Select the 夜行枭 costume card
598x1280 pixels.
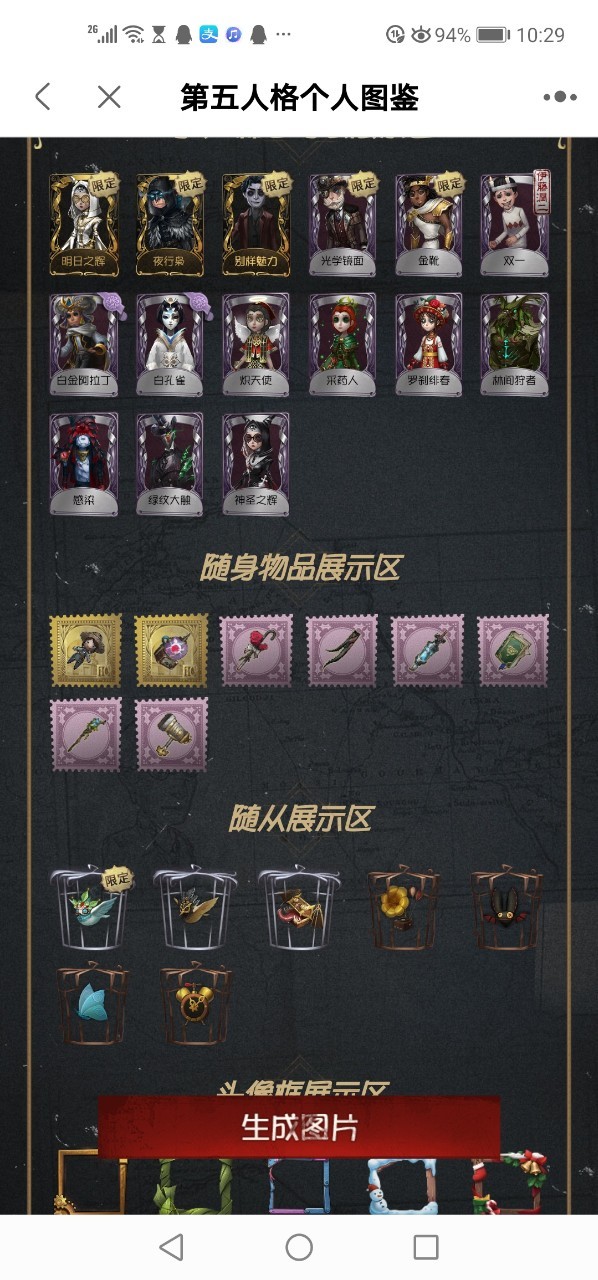(170, 225)
